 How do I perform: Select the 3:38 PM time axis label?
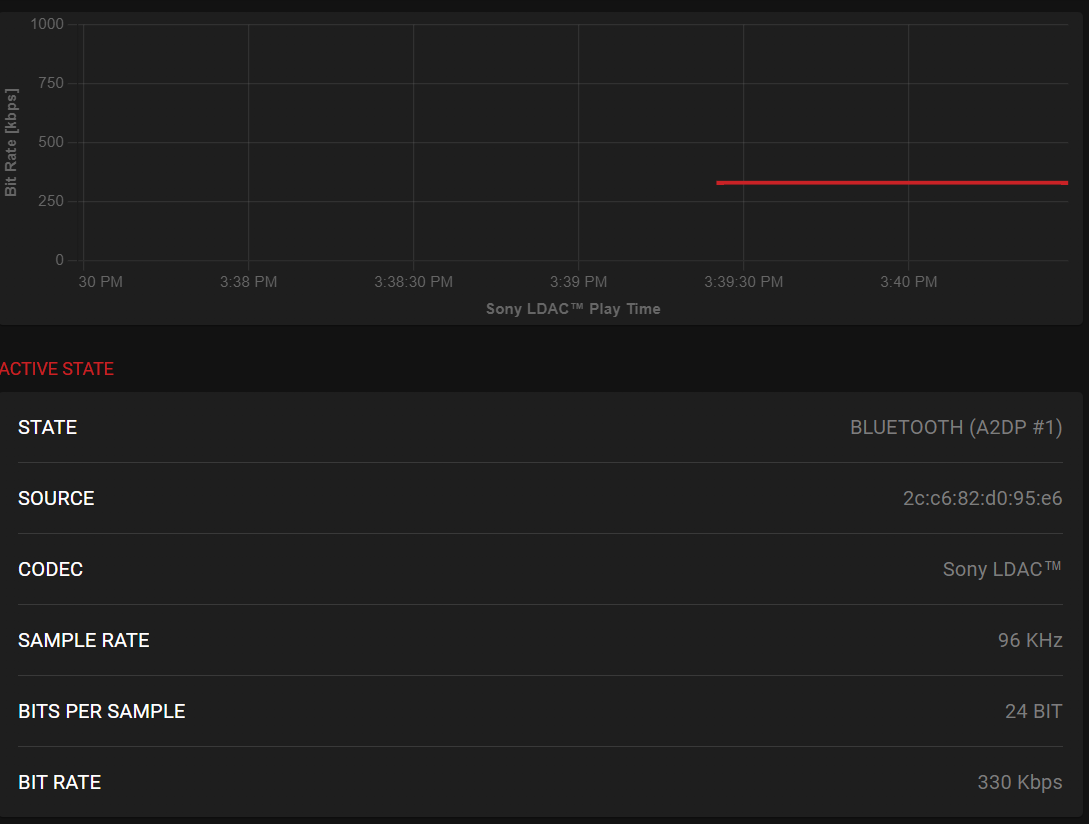pos(248,282)
